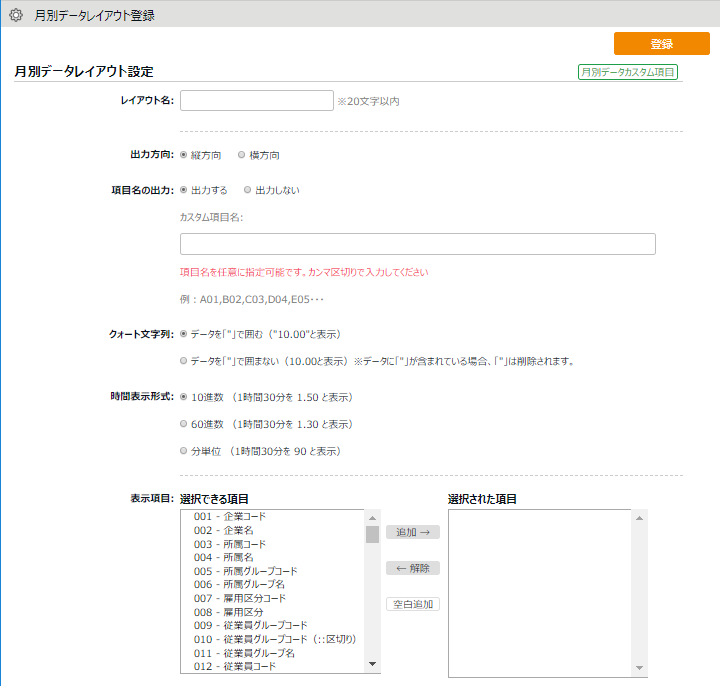
Task: Click down arrow of 選択できる項目 scrollbar
Action: coord(372,664)
